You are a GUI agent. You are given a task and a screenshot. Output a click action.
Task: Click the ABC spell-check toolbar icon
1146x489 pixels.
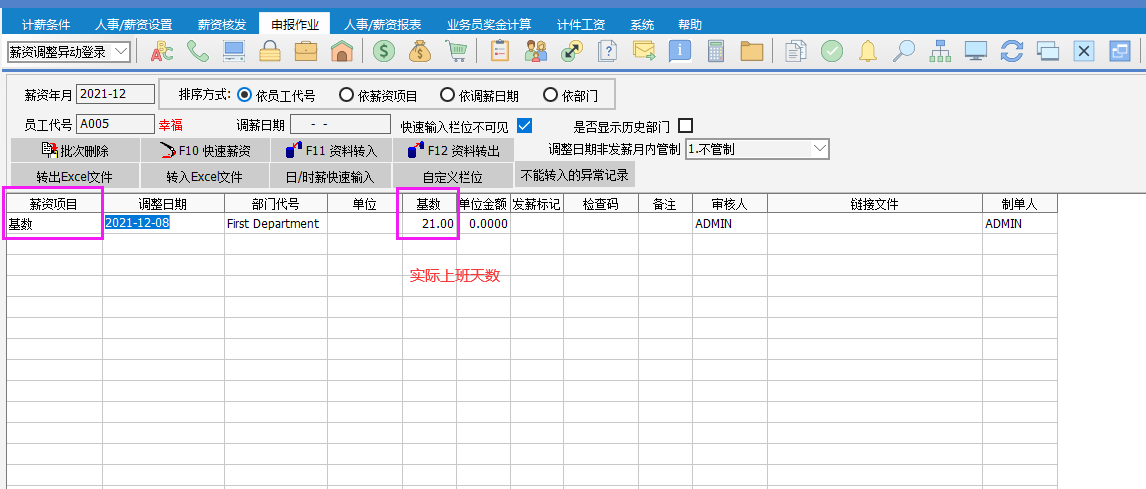pyautogui.click(x=162, y=51)
